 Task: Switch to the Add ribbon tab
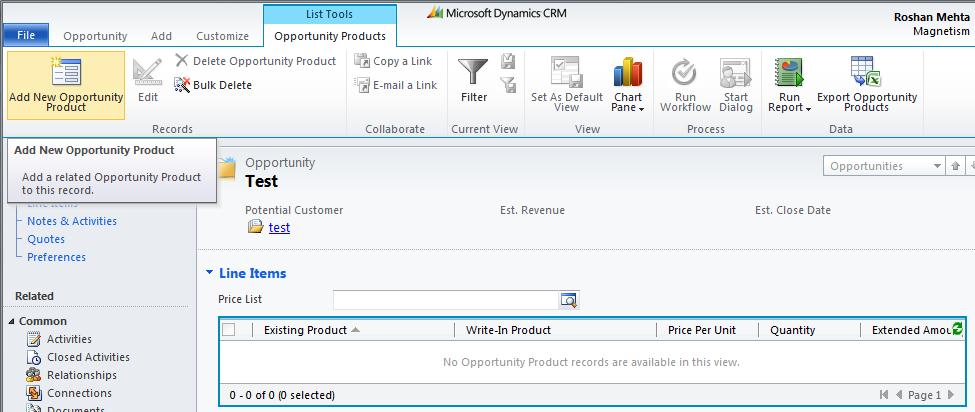[162, 36]
